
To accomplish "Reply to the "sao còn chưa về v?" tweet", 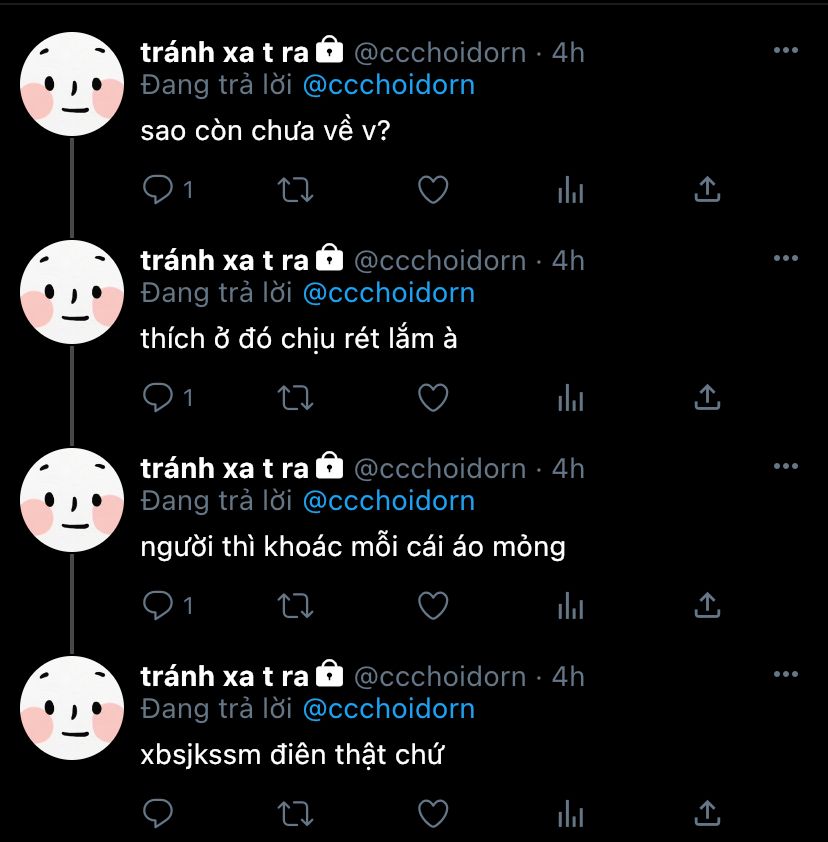I will pos(157,190).
